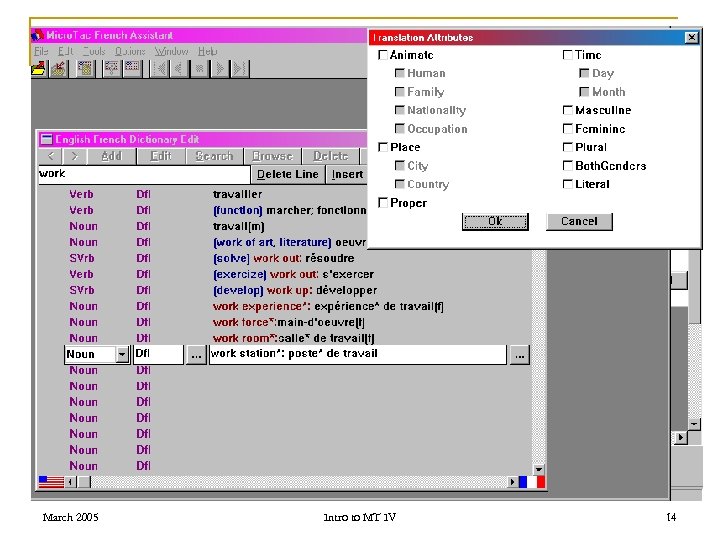Click the Dictionary Edit window system menu icon
Image resolution: width=720 pixels, height=540 pixels.
click(46, 139)
